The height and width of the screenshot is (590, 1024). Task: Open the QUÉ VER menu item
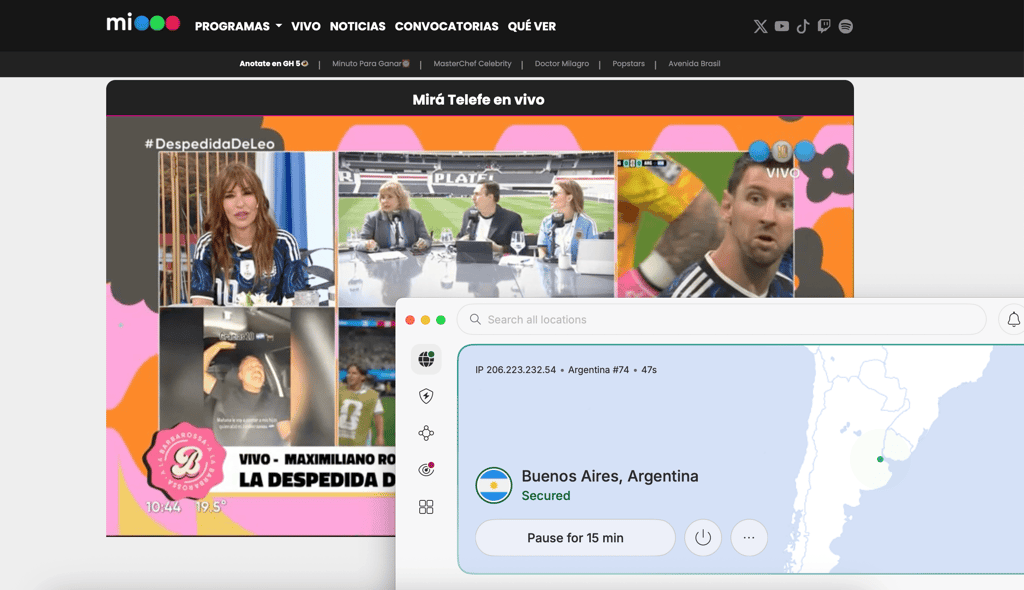[x=532, y=26]
